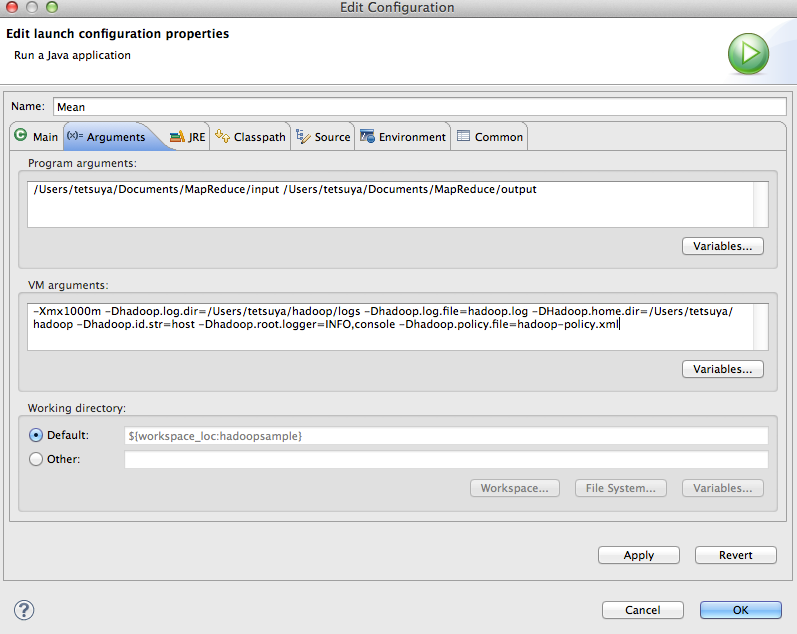Apply the configuration changes
The image size is (797, 634).
[638, 555]
